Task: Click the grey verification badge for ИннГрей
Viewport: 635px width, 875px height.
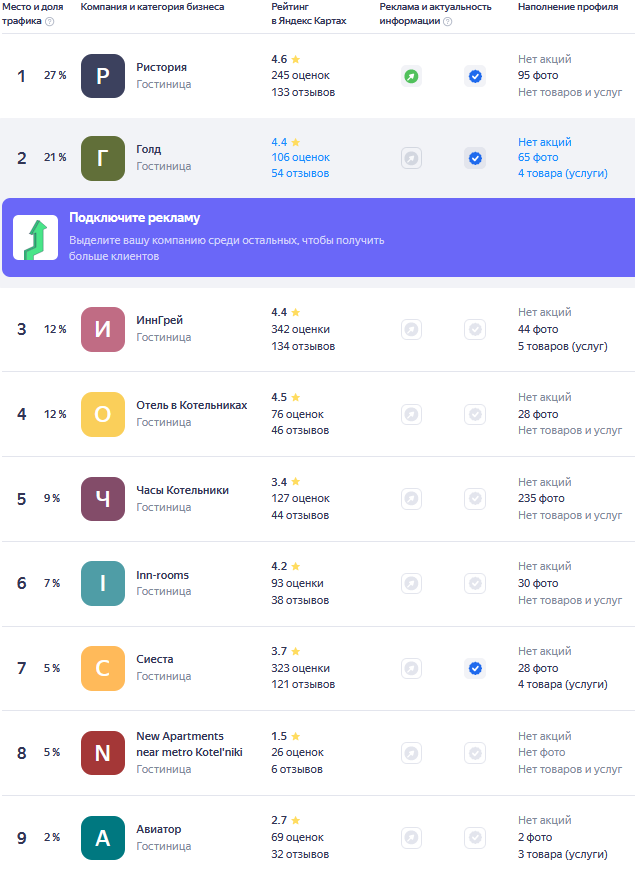Action: [475, 329]
